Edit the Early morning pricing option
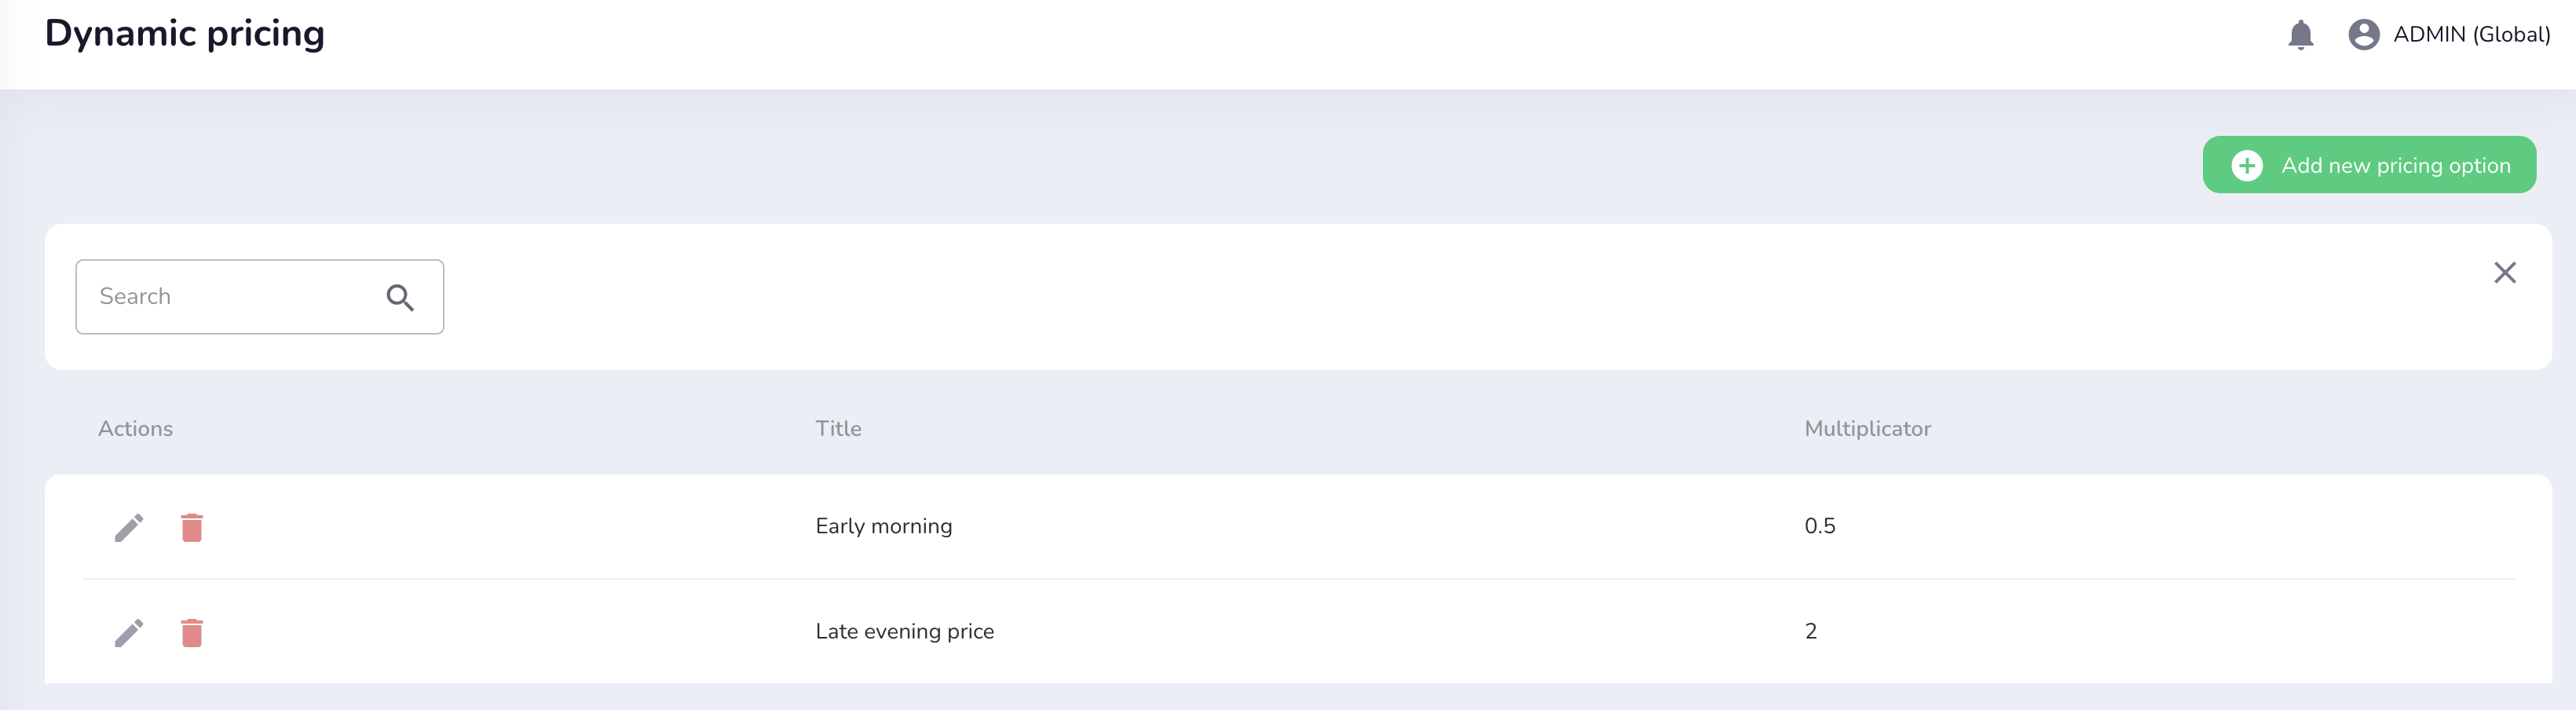This screenshot has height=710, width=2576. click(129, 527)
